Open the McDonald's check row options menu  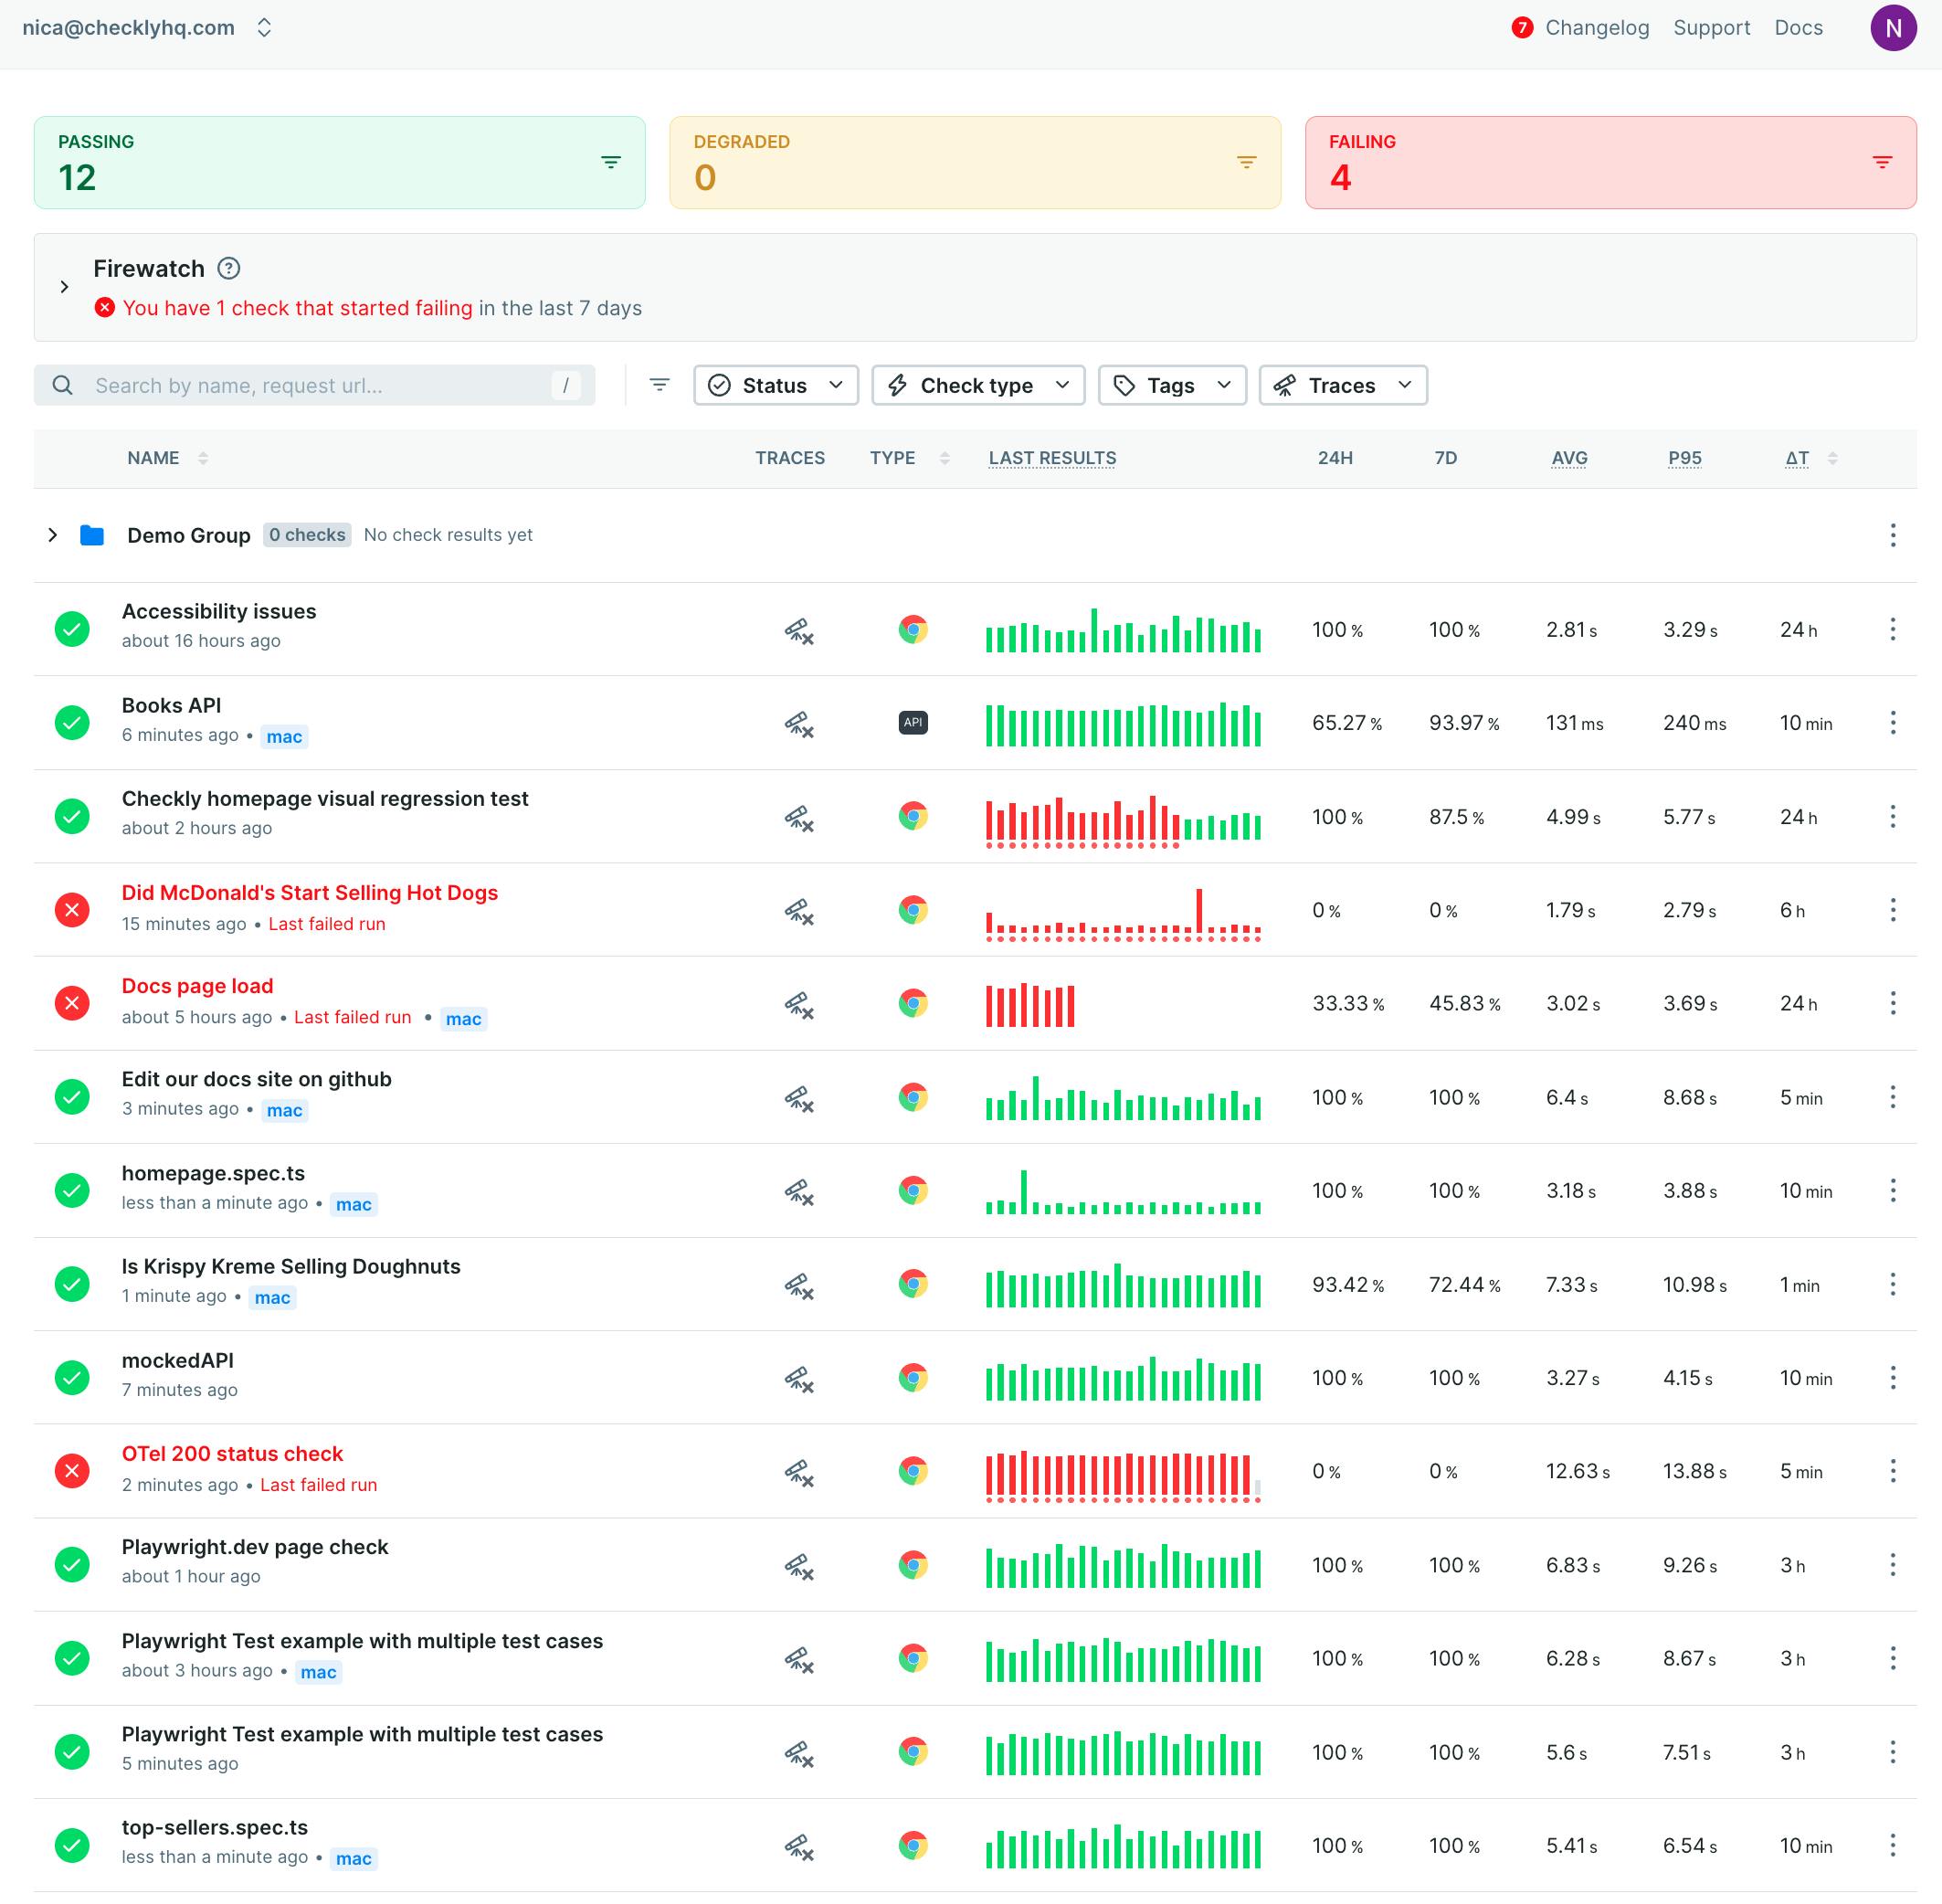click(1892, 910)
